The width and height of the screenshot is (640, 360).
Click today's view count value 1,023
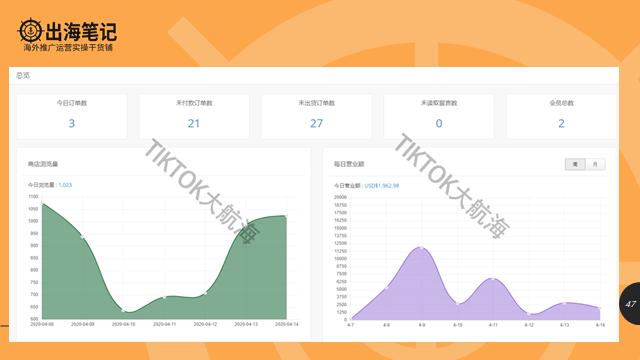[x=65, y=185]
